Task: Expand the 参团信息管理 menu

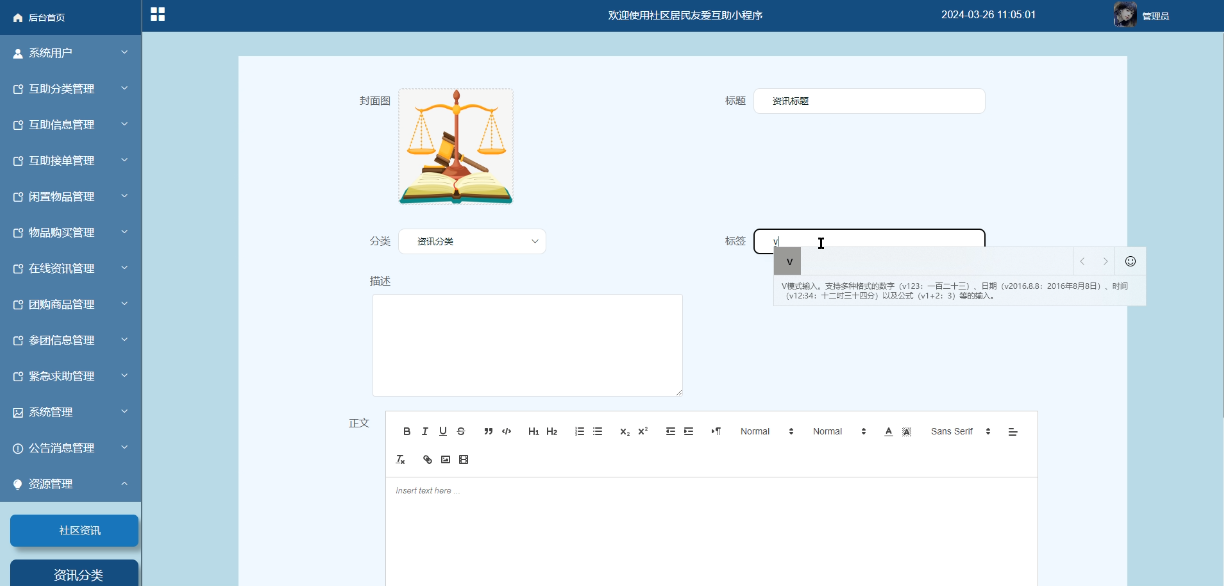Action: tap(71, 340)
